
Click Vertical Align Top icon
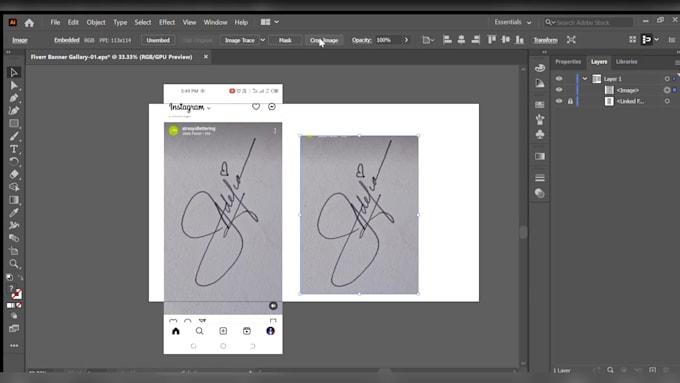coord(492,40)
